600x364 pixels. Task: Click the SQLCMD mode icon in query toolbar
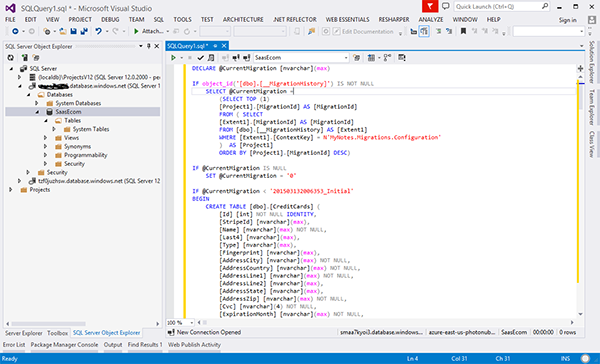(401, 57)
